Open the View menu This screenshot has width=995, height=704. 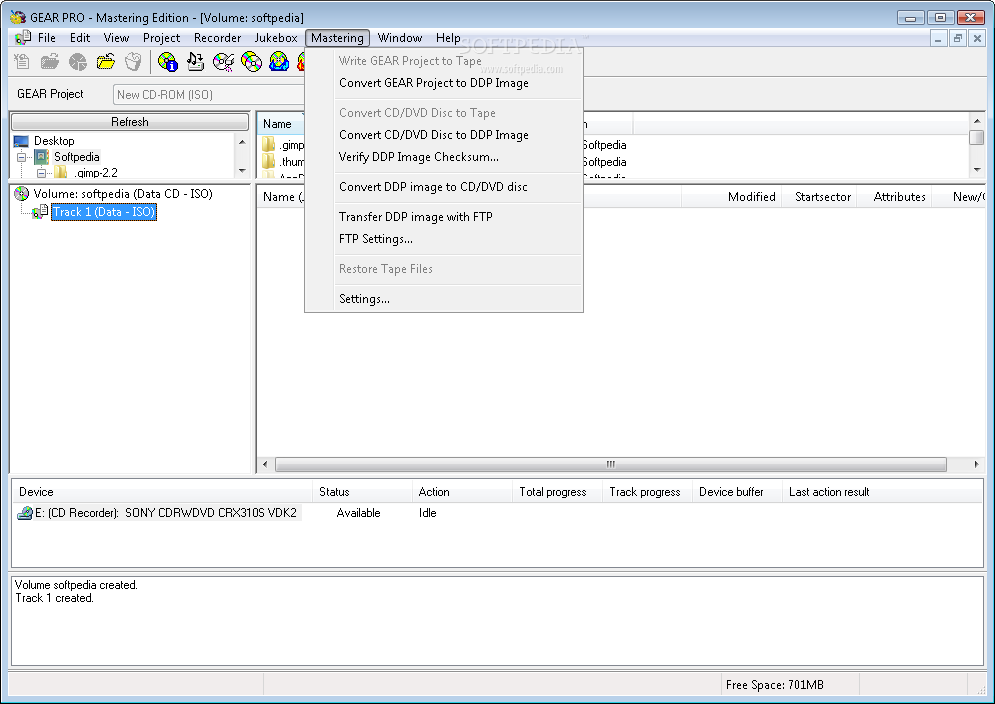tap(116, 38)
